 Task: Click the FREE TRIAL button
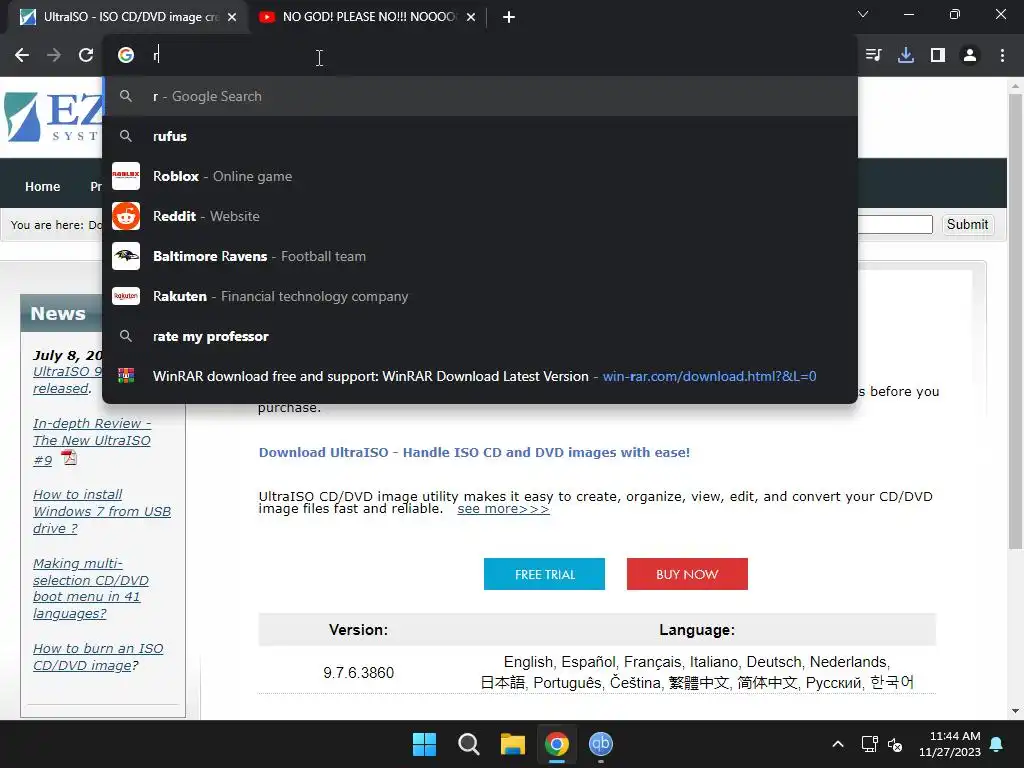pos(544,574)
